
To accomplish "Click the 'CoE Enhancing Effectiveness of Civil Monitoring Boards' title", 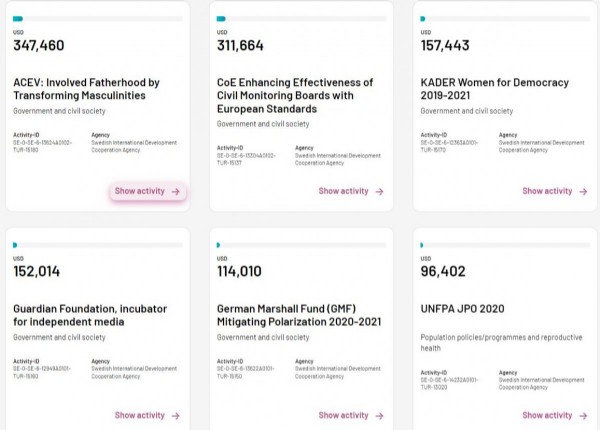I will (295, 96).
